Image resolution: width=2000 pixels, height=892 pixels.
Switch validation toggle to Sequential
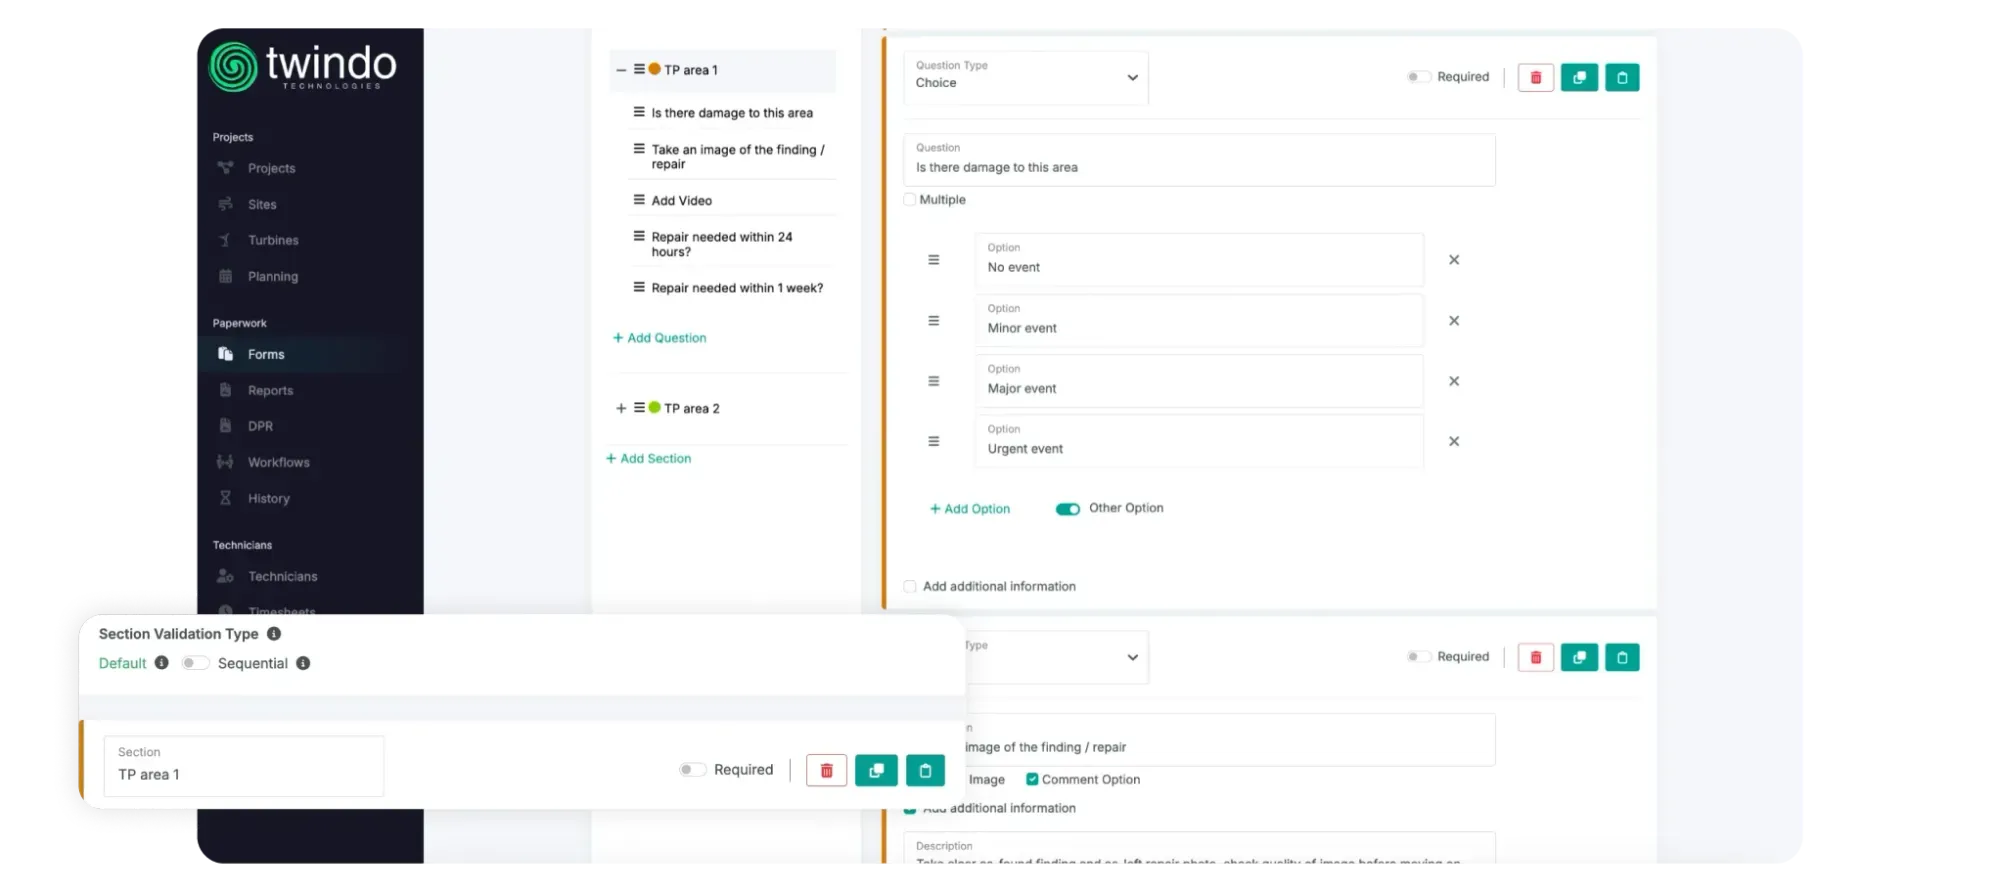click(194, 663)
